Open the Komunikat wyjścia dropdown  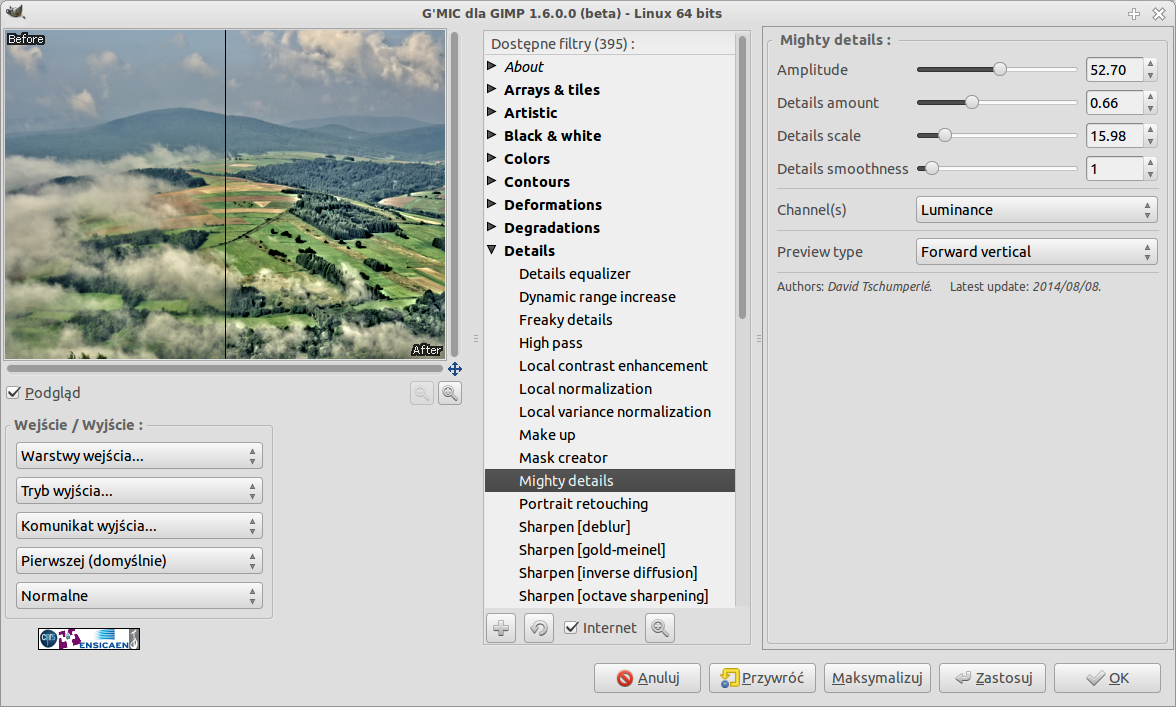(139, 526)
